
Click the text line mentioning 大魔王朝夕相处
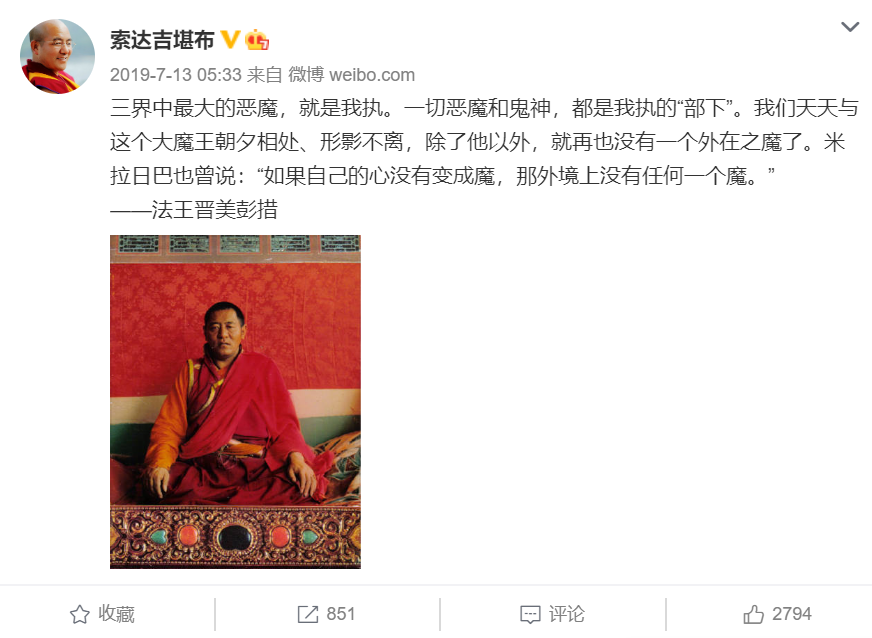coord(478,142)
